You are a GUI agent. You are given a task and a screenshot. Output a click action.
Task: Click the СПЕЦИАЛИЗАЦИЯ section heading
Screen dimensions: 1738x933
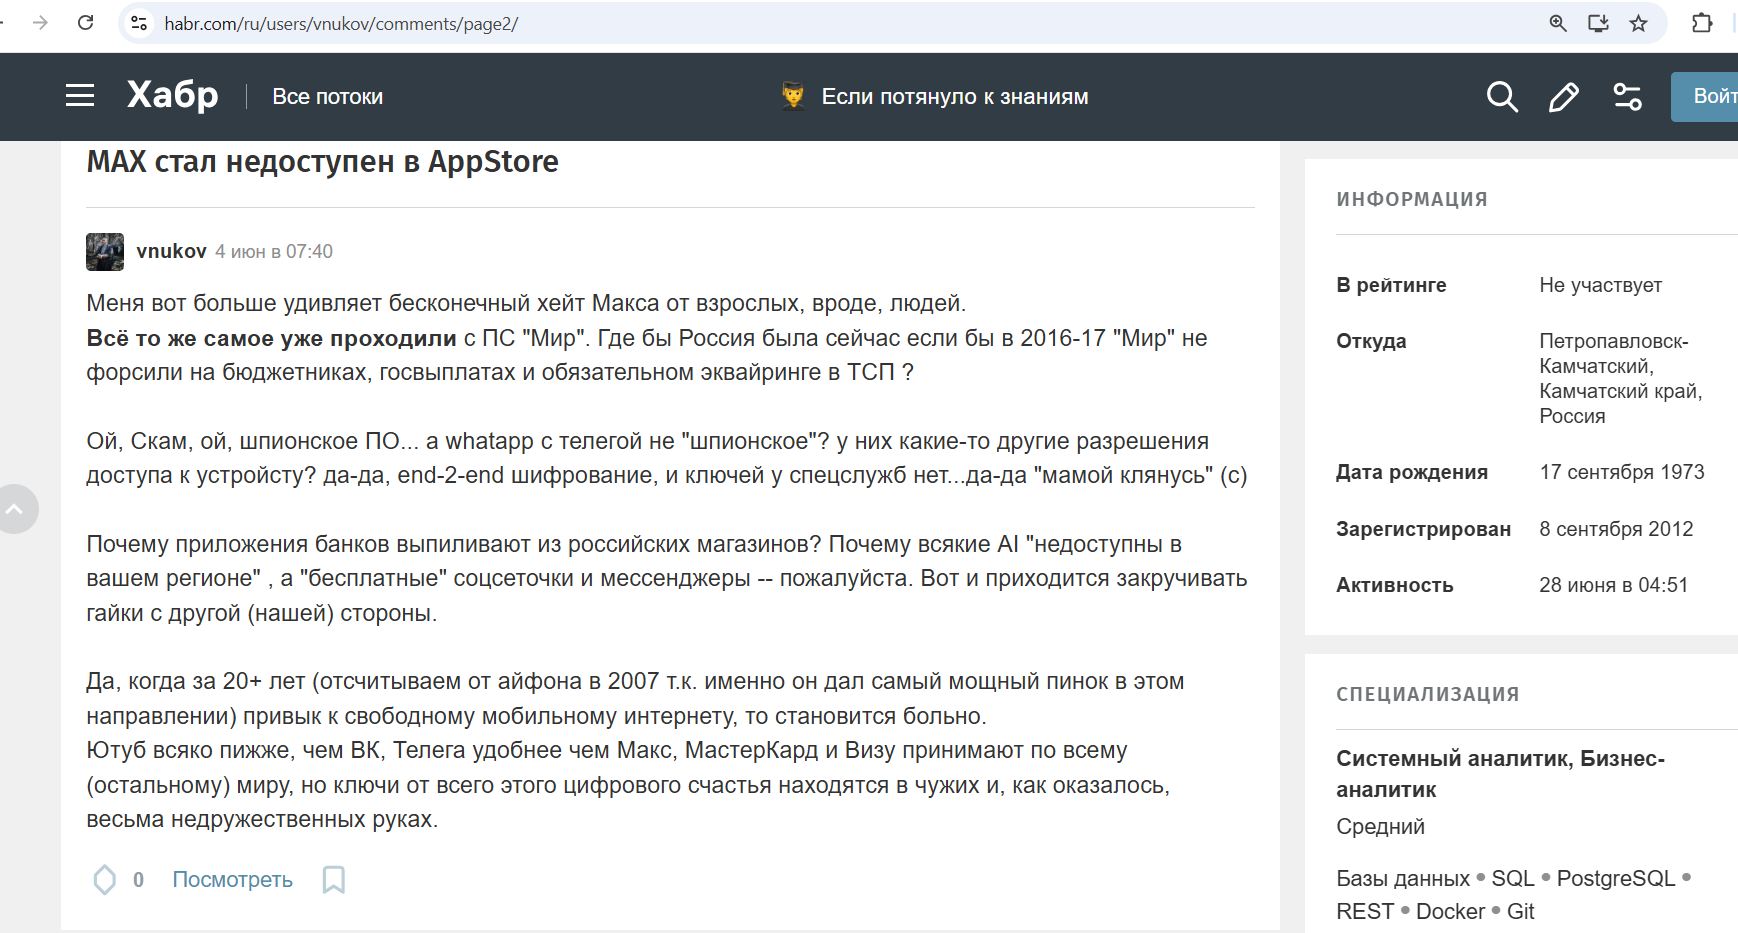click(x=1428, y=694)
